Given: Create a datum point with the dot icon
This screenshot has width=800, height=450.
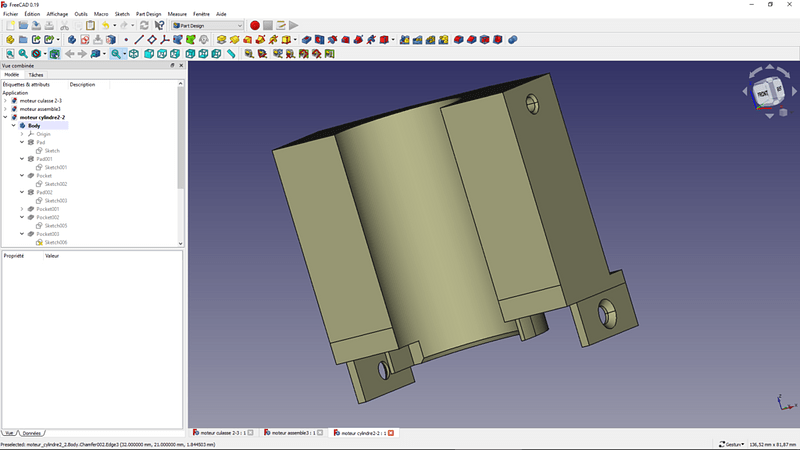Looking at the screenshot, I should click(x=126, y=40).
